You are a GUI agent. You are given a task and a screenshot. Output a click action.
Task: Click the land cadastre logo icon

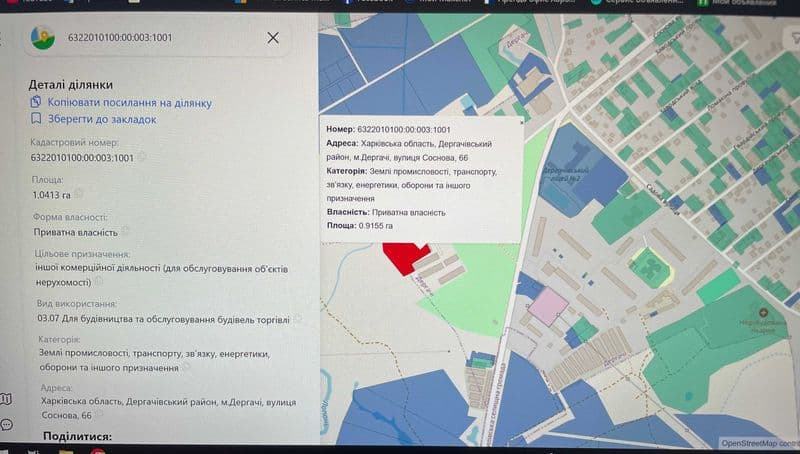click(43, 37)
